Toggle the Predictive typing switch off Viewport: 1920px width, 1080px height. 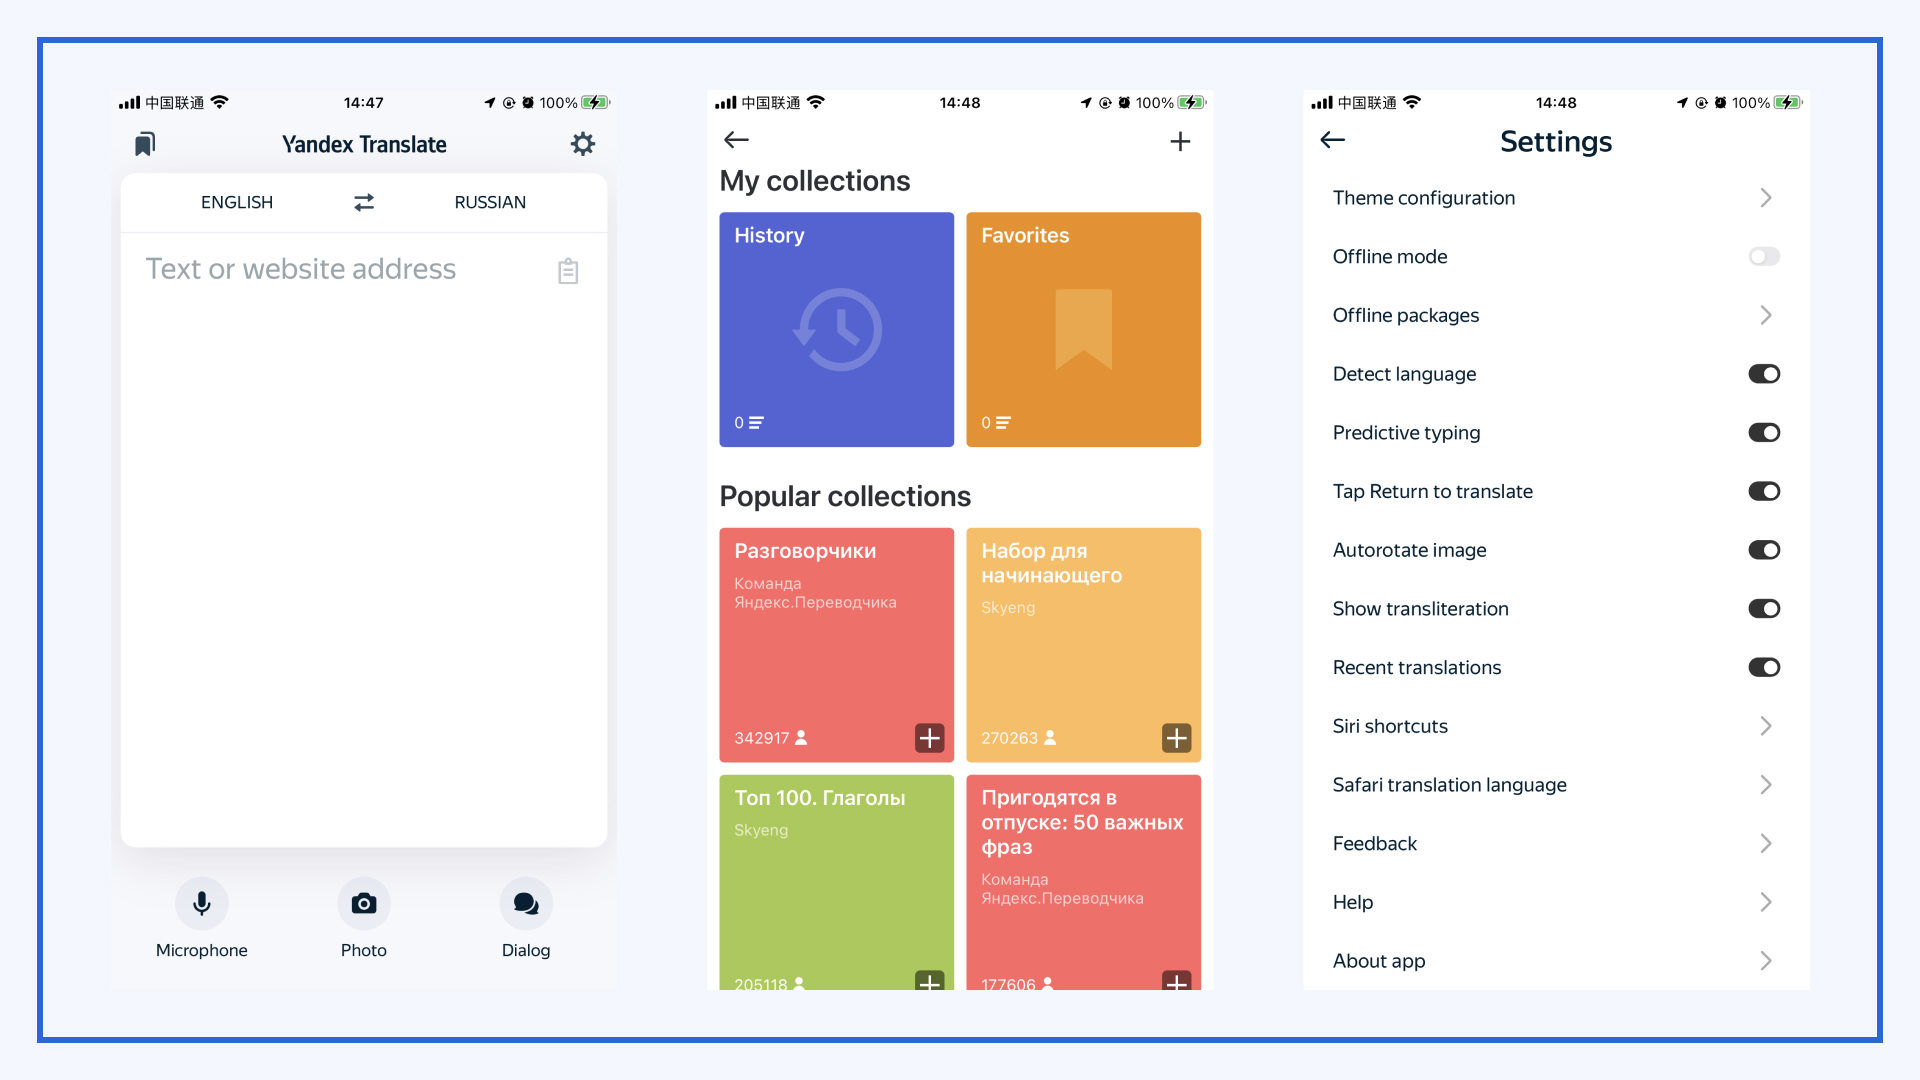point(1760,433)
